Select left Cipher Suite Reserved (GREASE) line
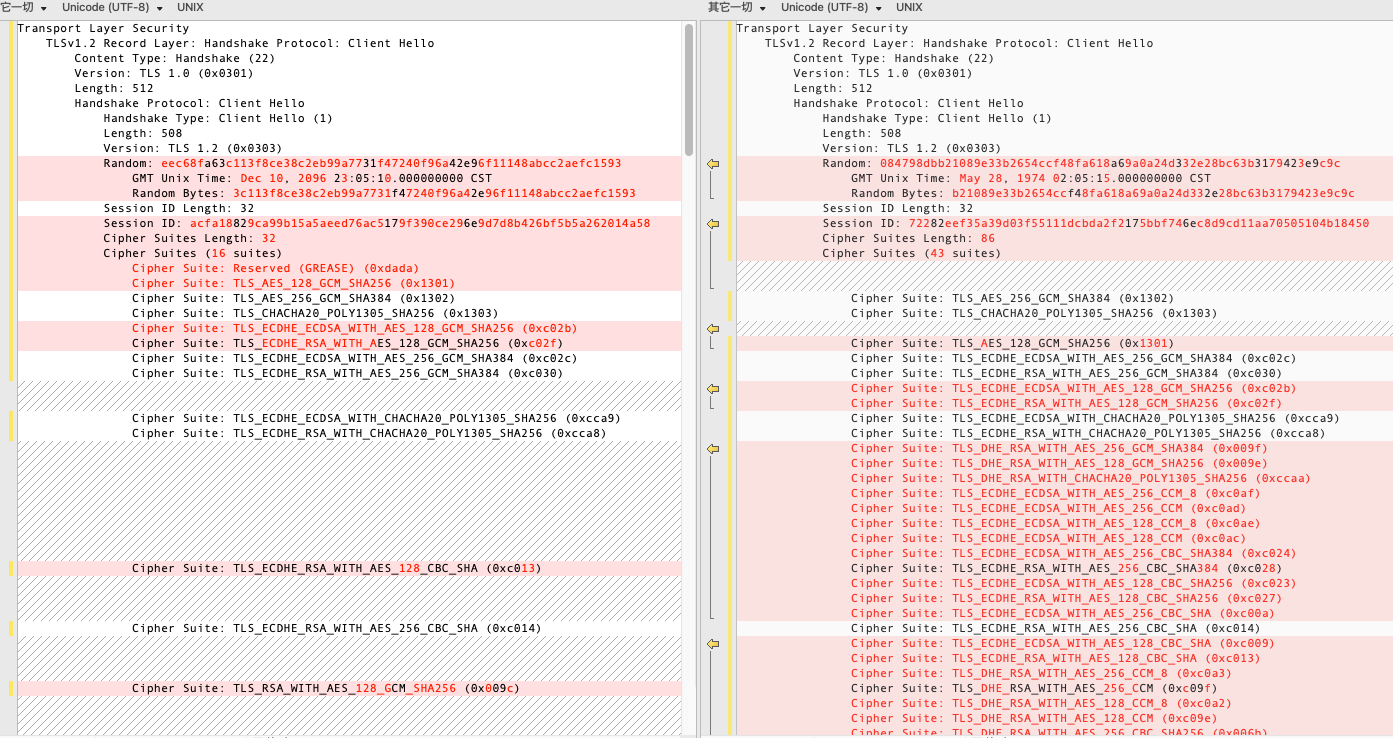Image resolution: width=1393 pixels, height=738 pixels. (275, 268)
